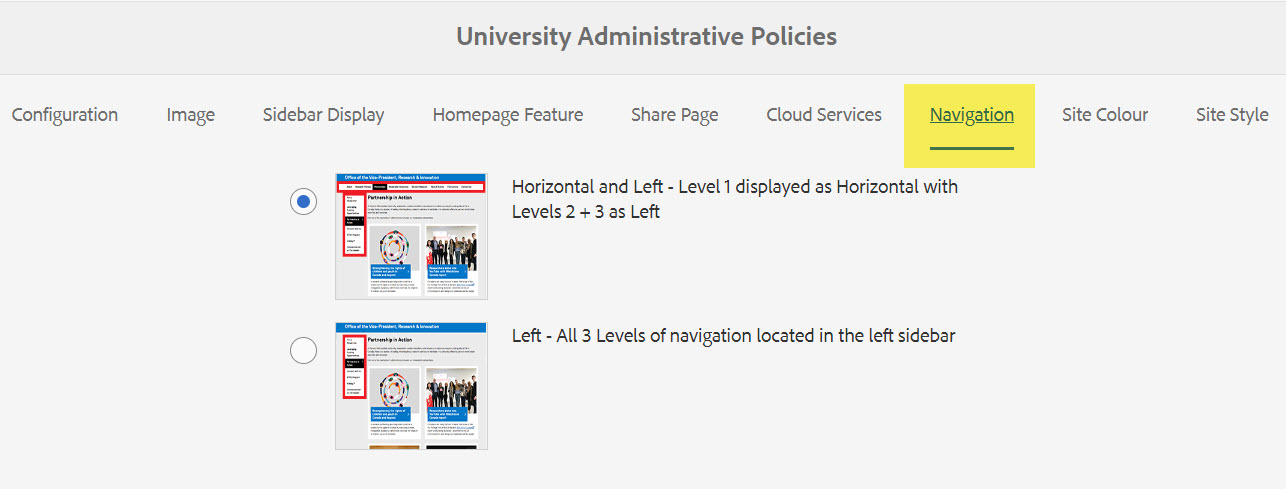This screenshot has width=1286, height=489.
Task: Choose the Left sidebar navigation radio button
Action: point(303,350)
